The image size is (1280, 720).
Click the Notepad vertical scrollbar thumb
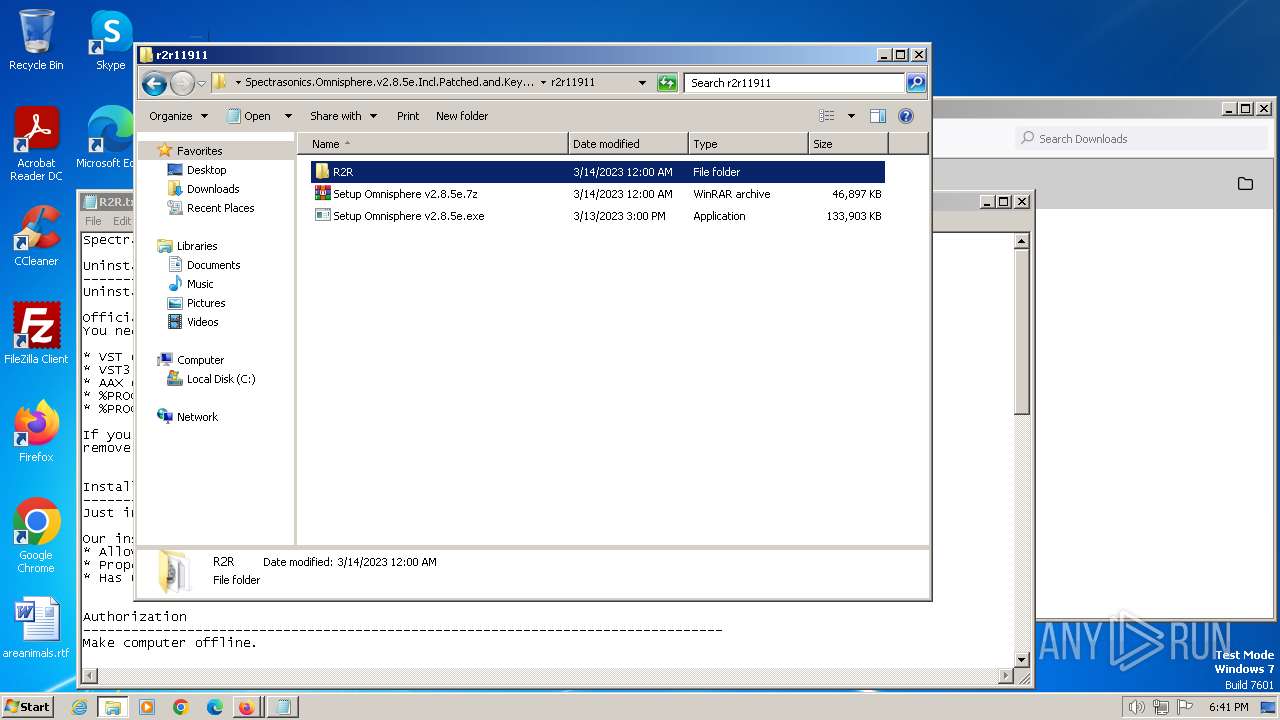(1021, 331)
